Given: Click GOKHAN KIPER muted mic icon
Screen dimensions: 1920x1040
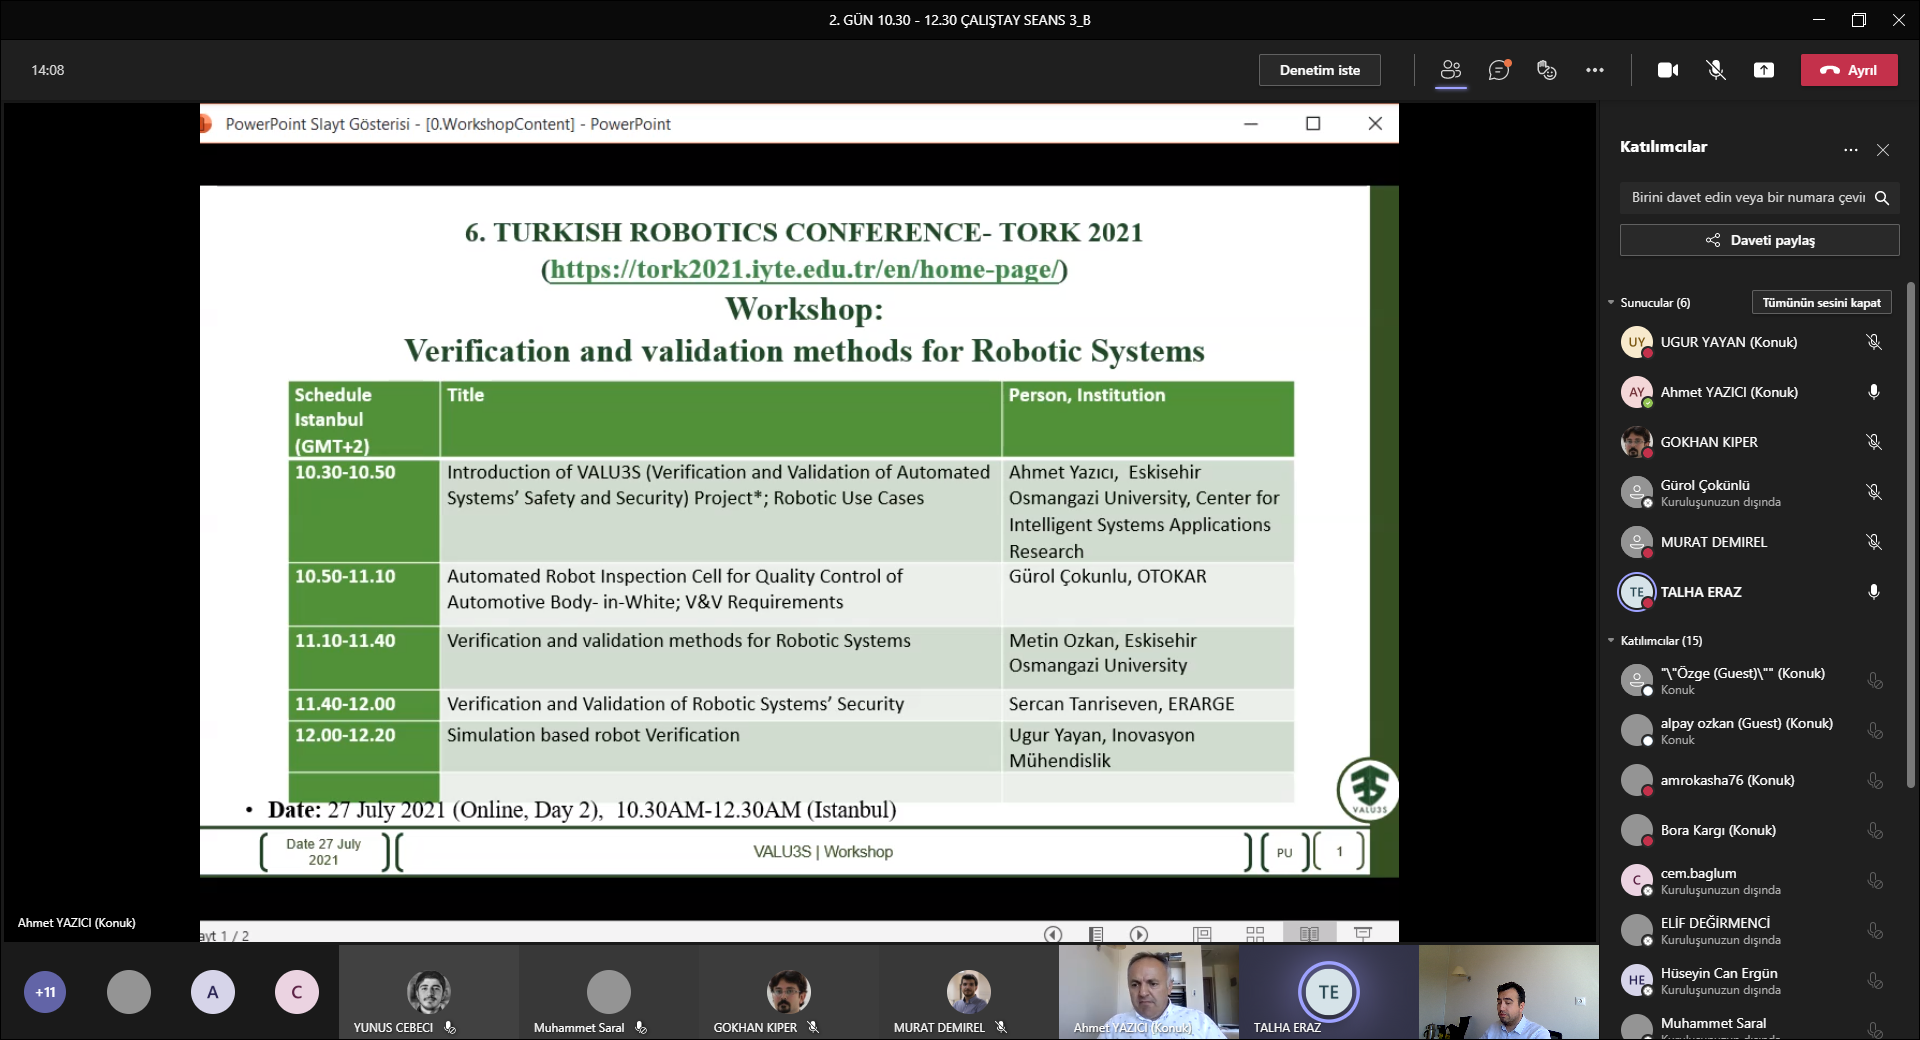Looking at the screenshot, I should (1874, 442).
